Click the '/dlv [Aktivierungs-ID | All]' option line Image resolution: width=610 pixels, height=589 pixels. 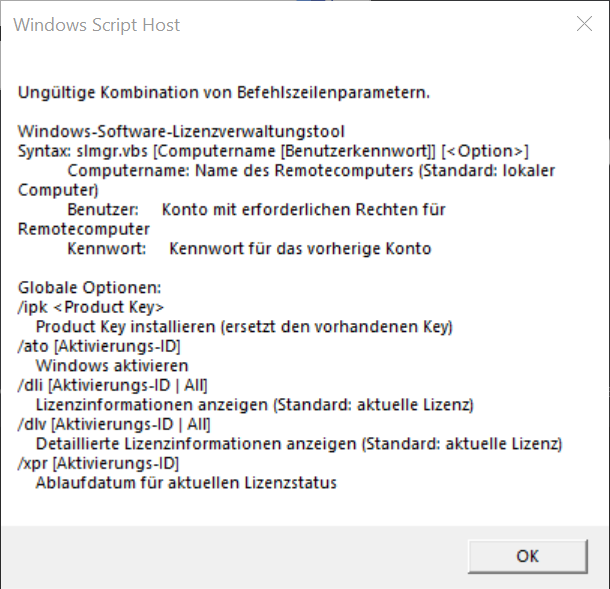(x=114, y=424)
